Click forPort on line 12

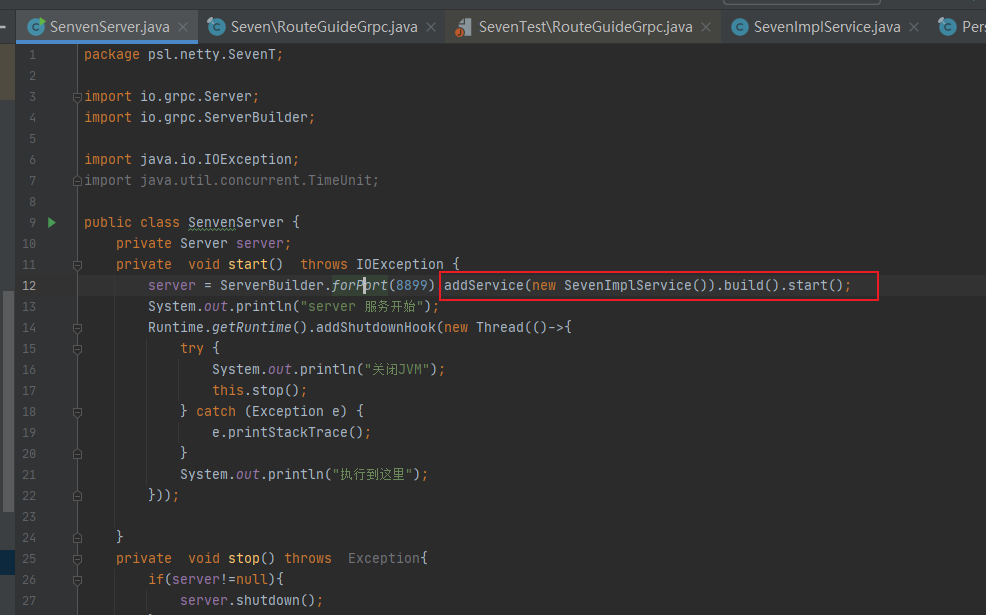tap(359, 285)
